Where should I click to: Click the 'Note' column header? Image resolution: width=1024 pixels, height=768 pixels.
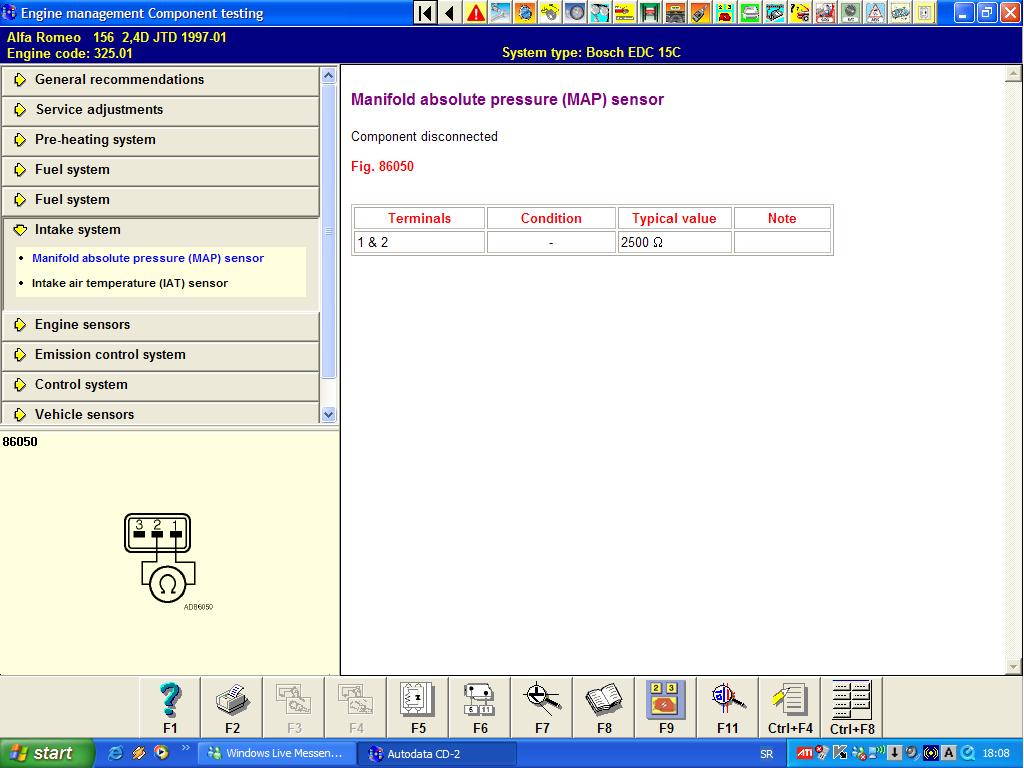tap(782, 218)
